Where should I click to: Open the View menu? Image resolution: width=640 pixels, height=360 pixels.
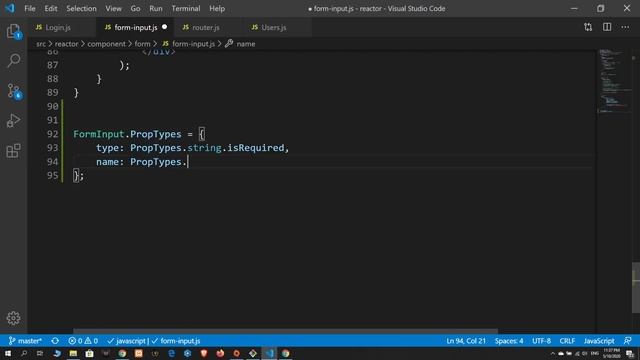coord(113,9)
